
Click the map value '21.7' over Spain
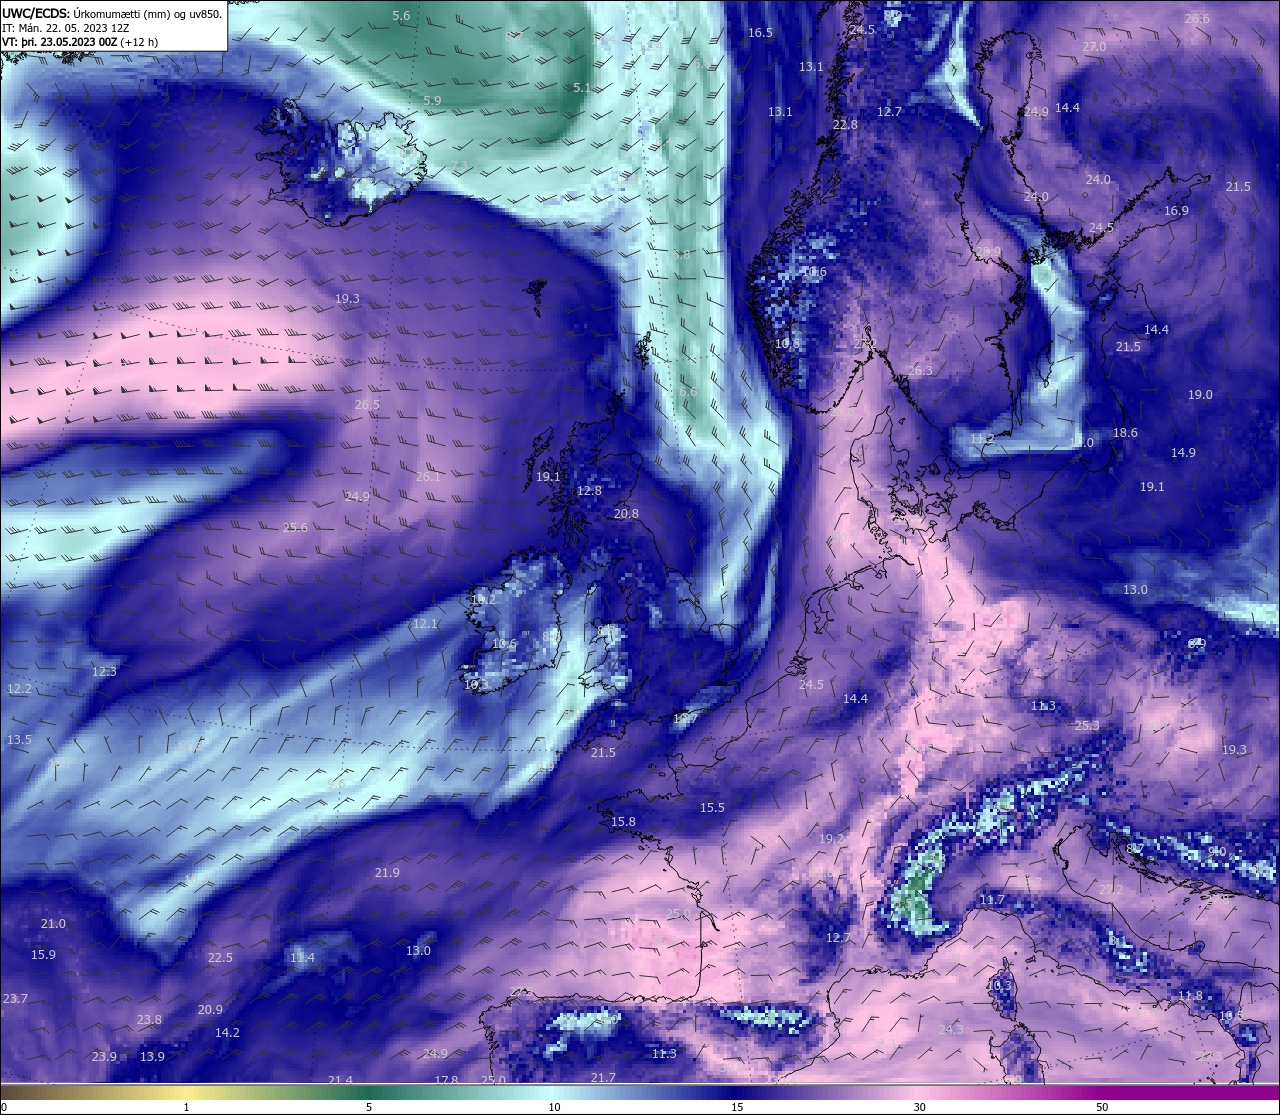tap(603, 1078)
